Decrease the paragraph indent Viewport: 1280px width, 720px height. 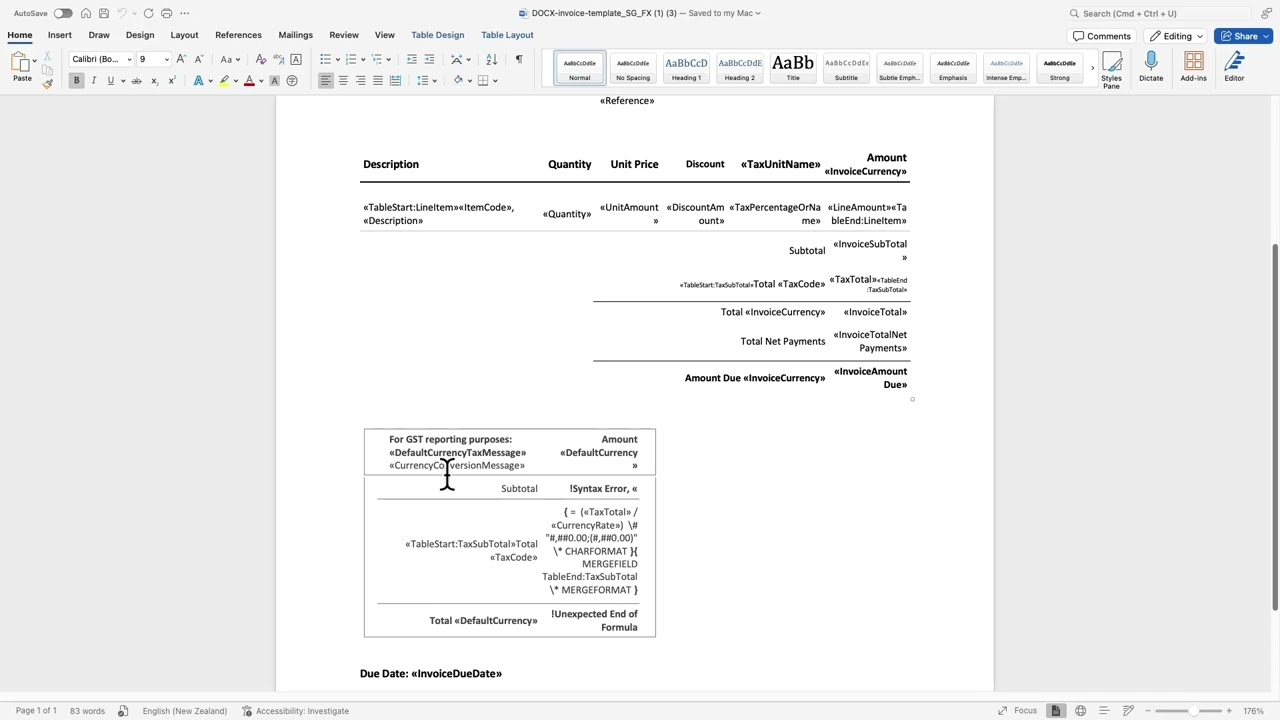412,59
